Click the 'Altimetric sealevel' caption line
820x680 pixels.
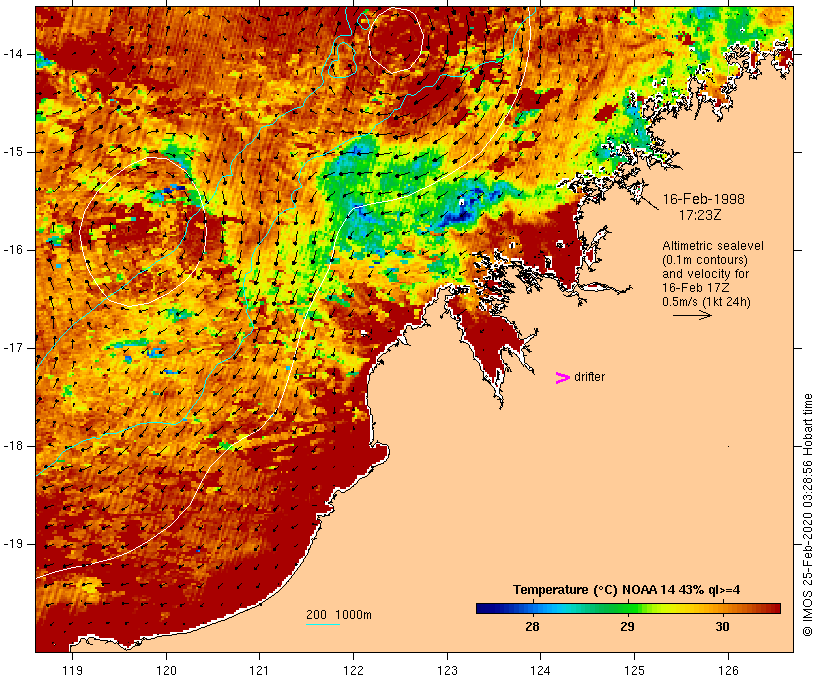click(713, 246)
